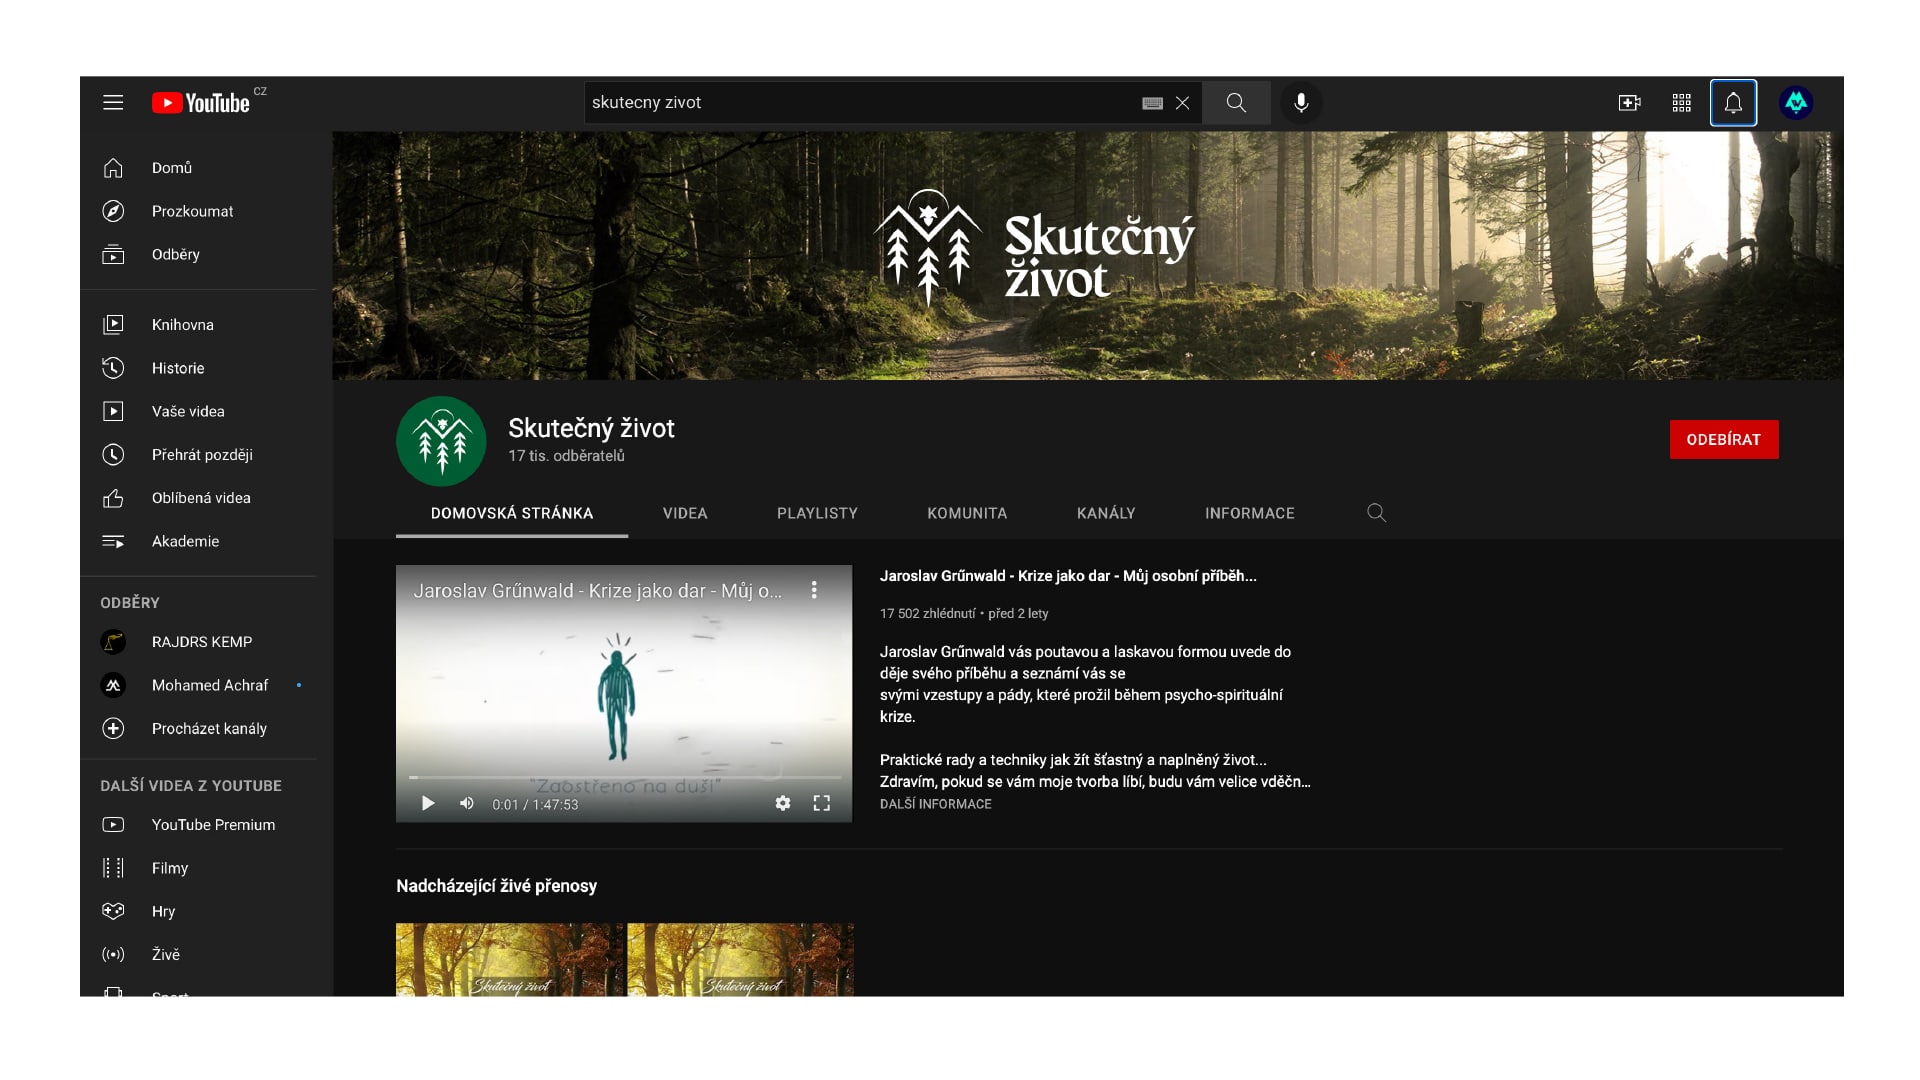Switch to the INFORMACE tab
The width and height of the screenshot is (1920, 1080).
coord(1250,513)
